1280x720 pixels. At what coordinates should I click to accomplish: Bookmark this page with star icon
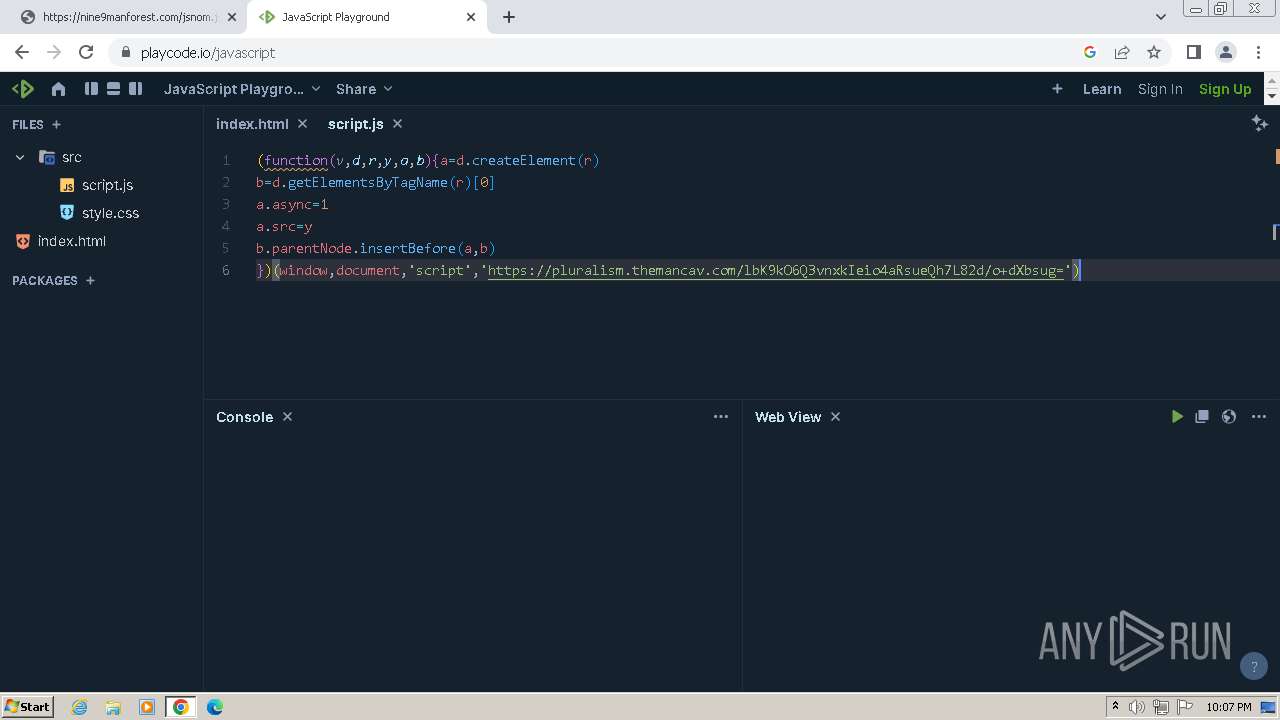click(x=1154, y=52)
